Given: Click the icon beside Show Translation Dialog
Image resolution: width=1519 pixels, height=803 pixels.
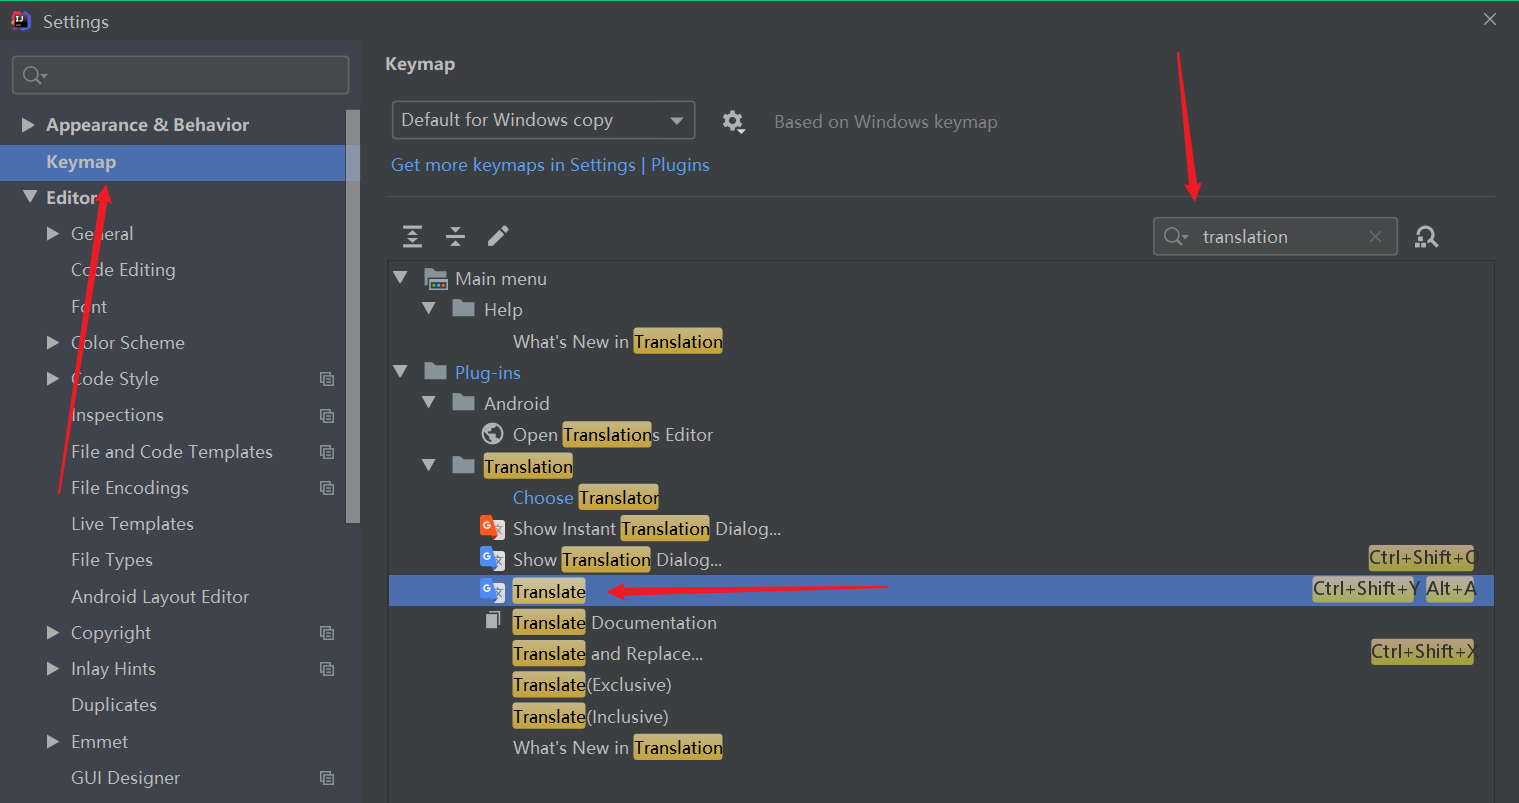Looking at the screenshot, I should [x=492, y=559].
